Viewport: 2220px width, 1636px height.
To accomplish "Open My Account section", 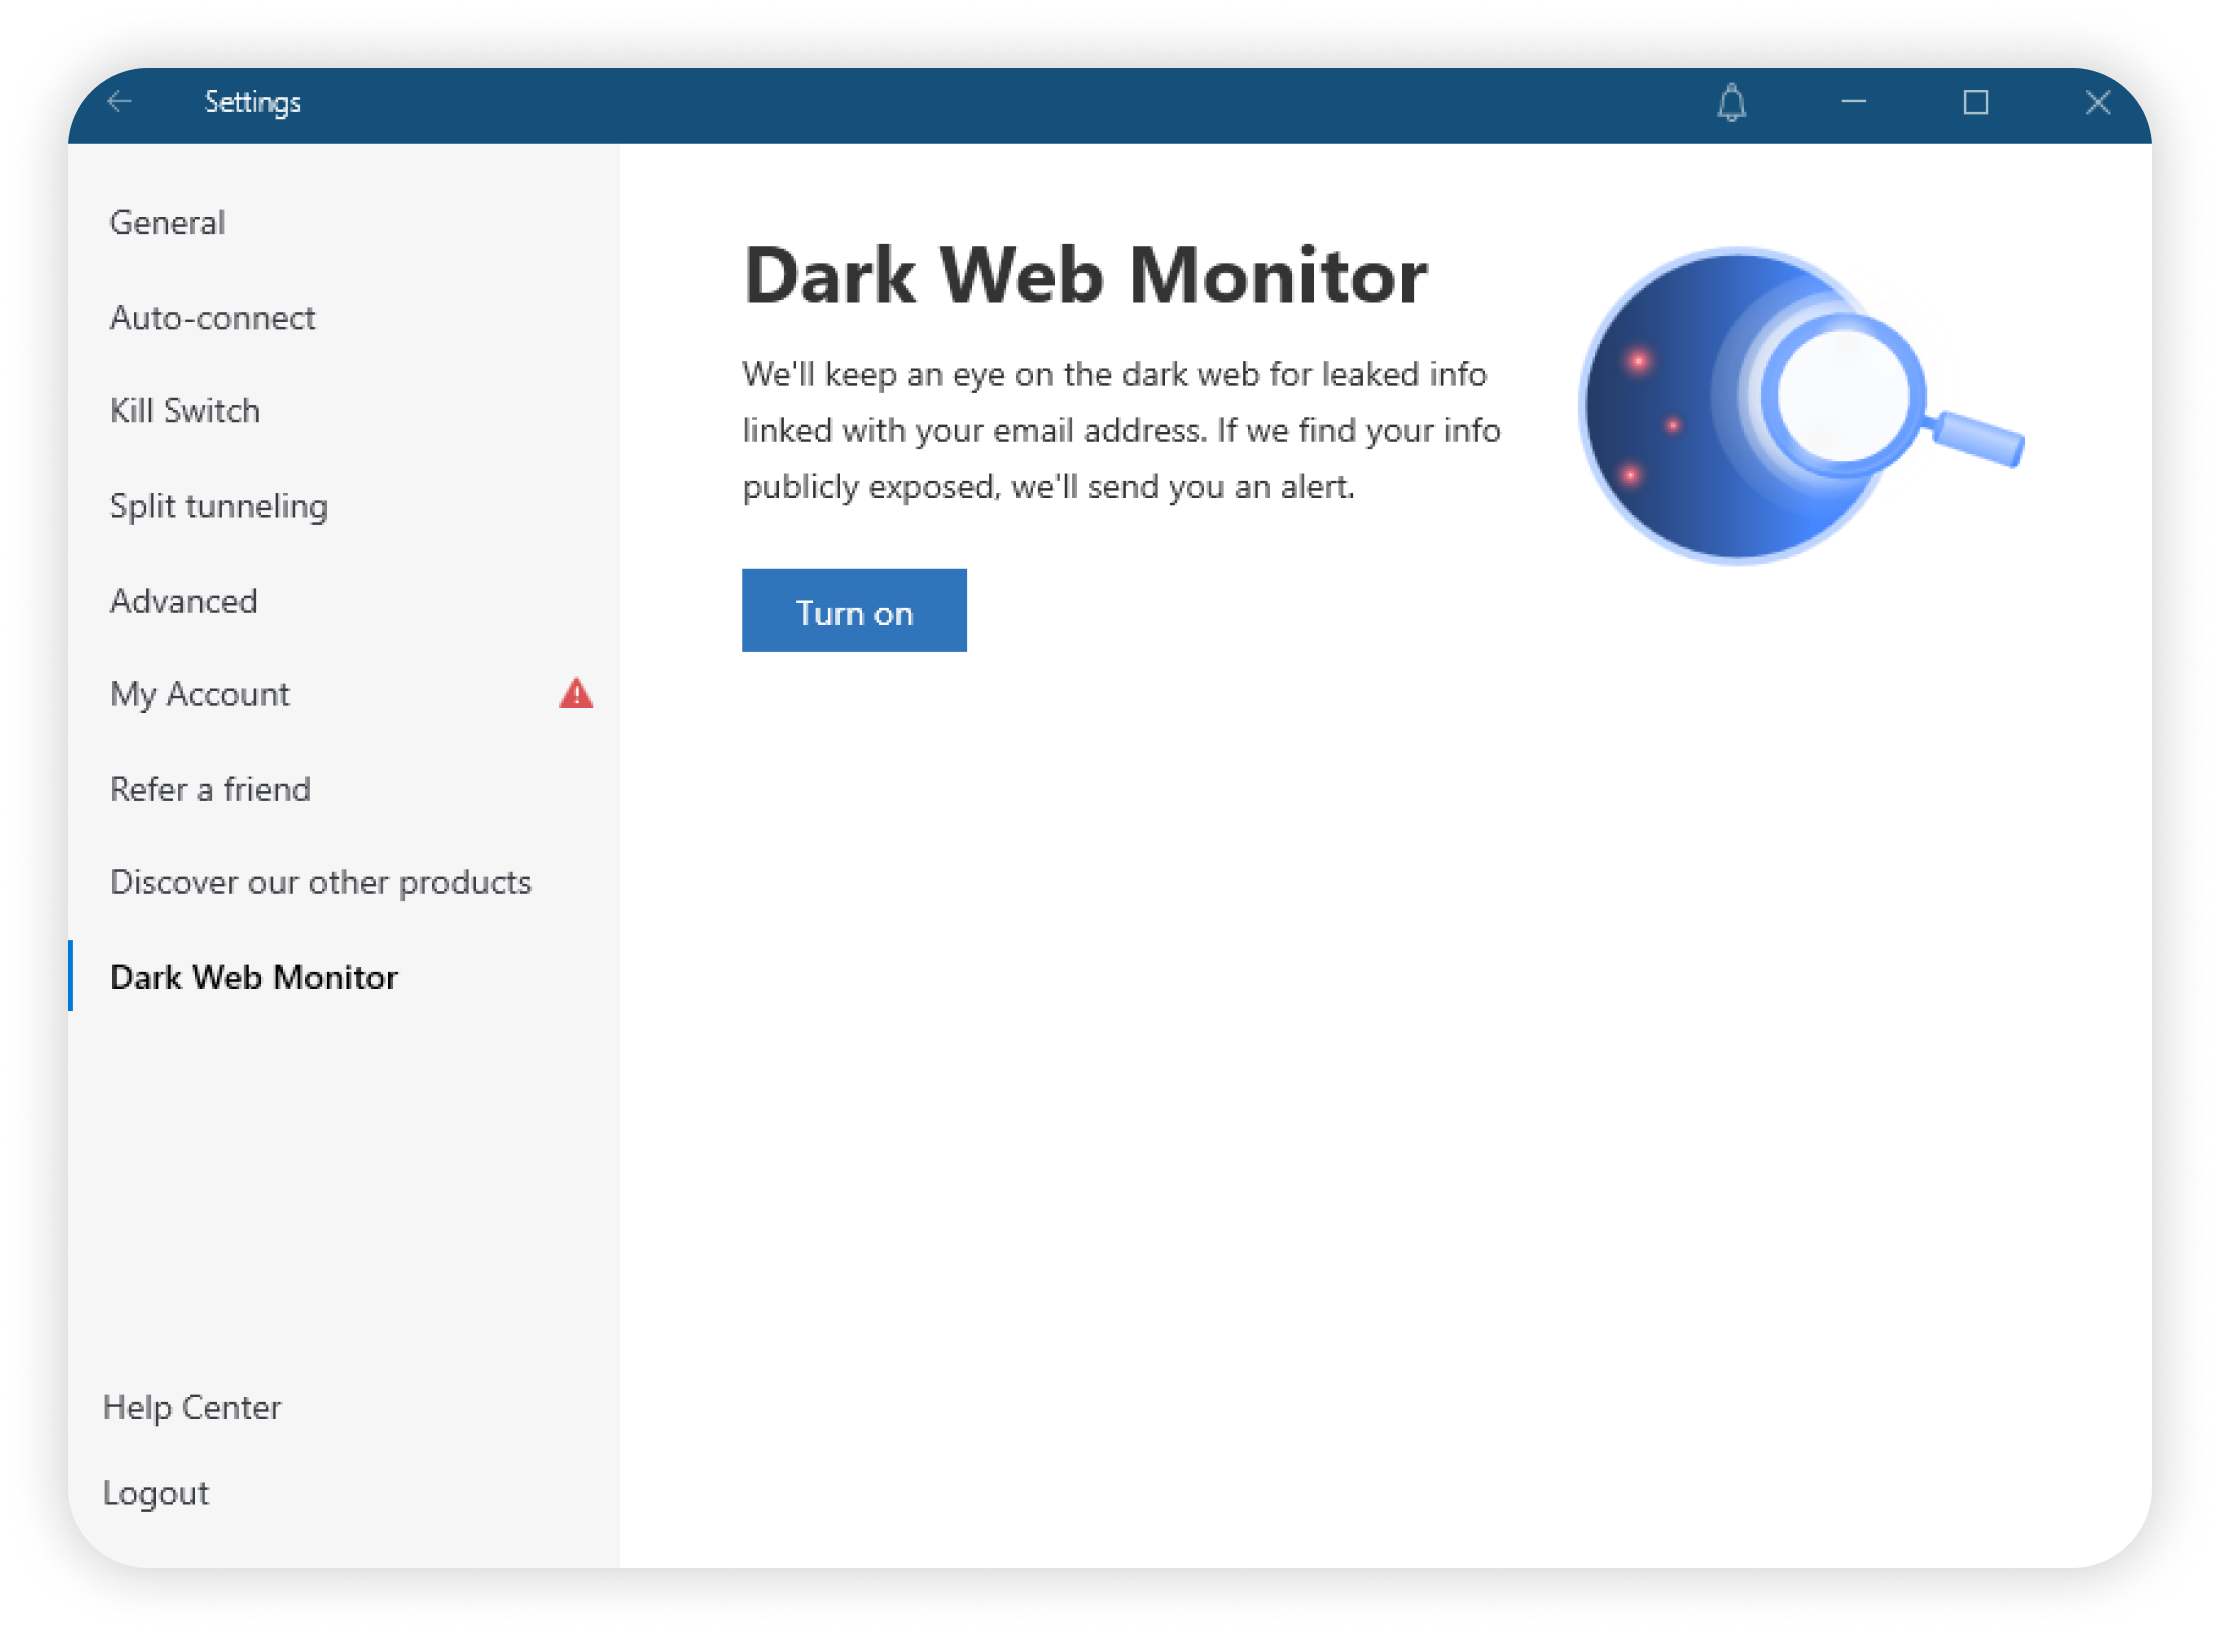I will coord(200,694).
